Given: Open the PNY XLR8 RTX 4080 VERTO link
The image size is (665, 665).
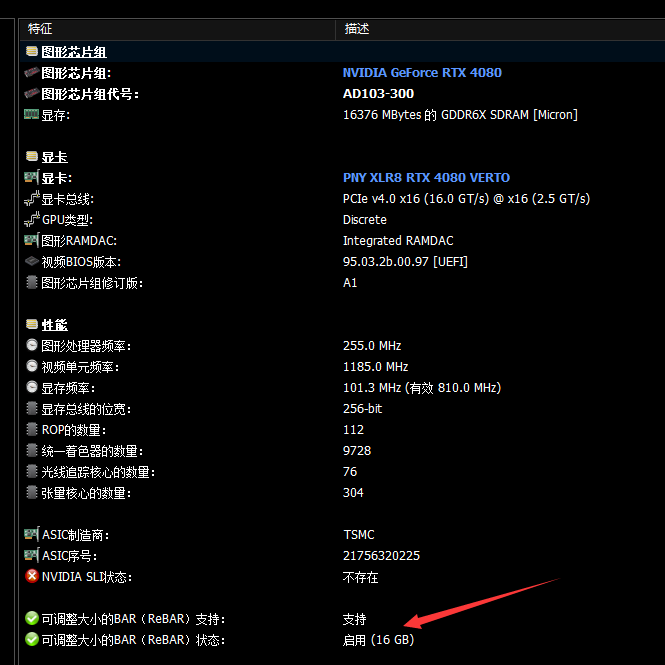Looking at the screenshot, I should point(426,177).
